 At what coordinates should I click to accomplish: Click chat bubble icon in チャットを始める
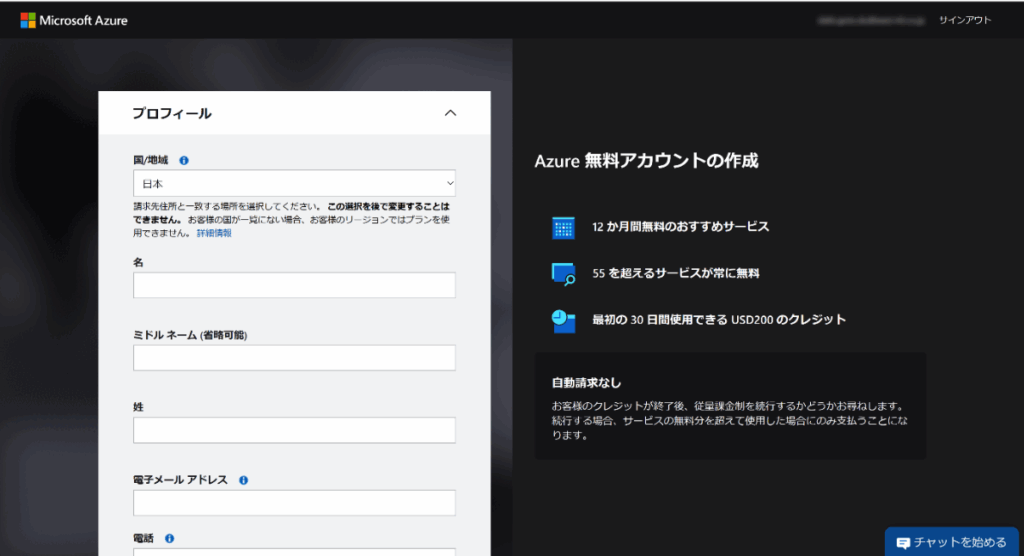click(x=903, y=543)
